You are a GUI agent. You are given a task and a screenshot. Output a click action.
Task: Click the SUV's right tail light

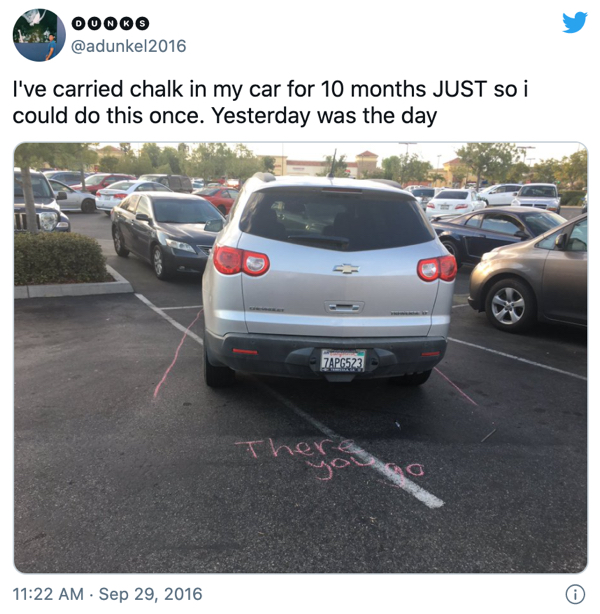click(437, 268)
